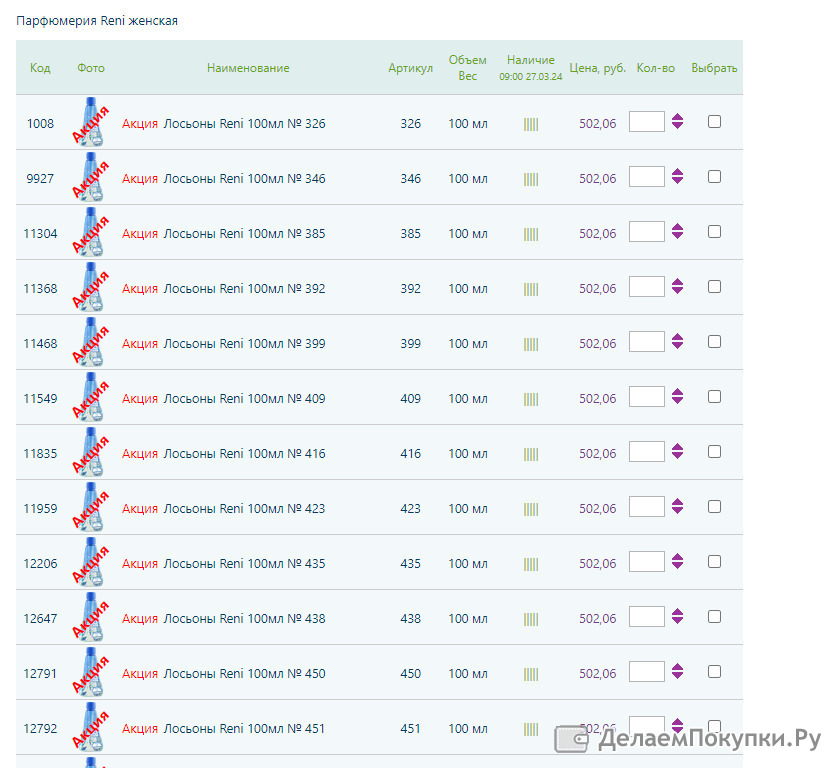The image size is (835, 768).
Task: Click the quantity box for lotion № 385
Action: pos(646,232)
